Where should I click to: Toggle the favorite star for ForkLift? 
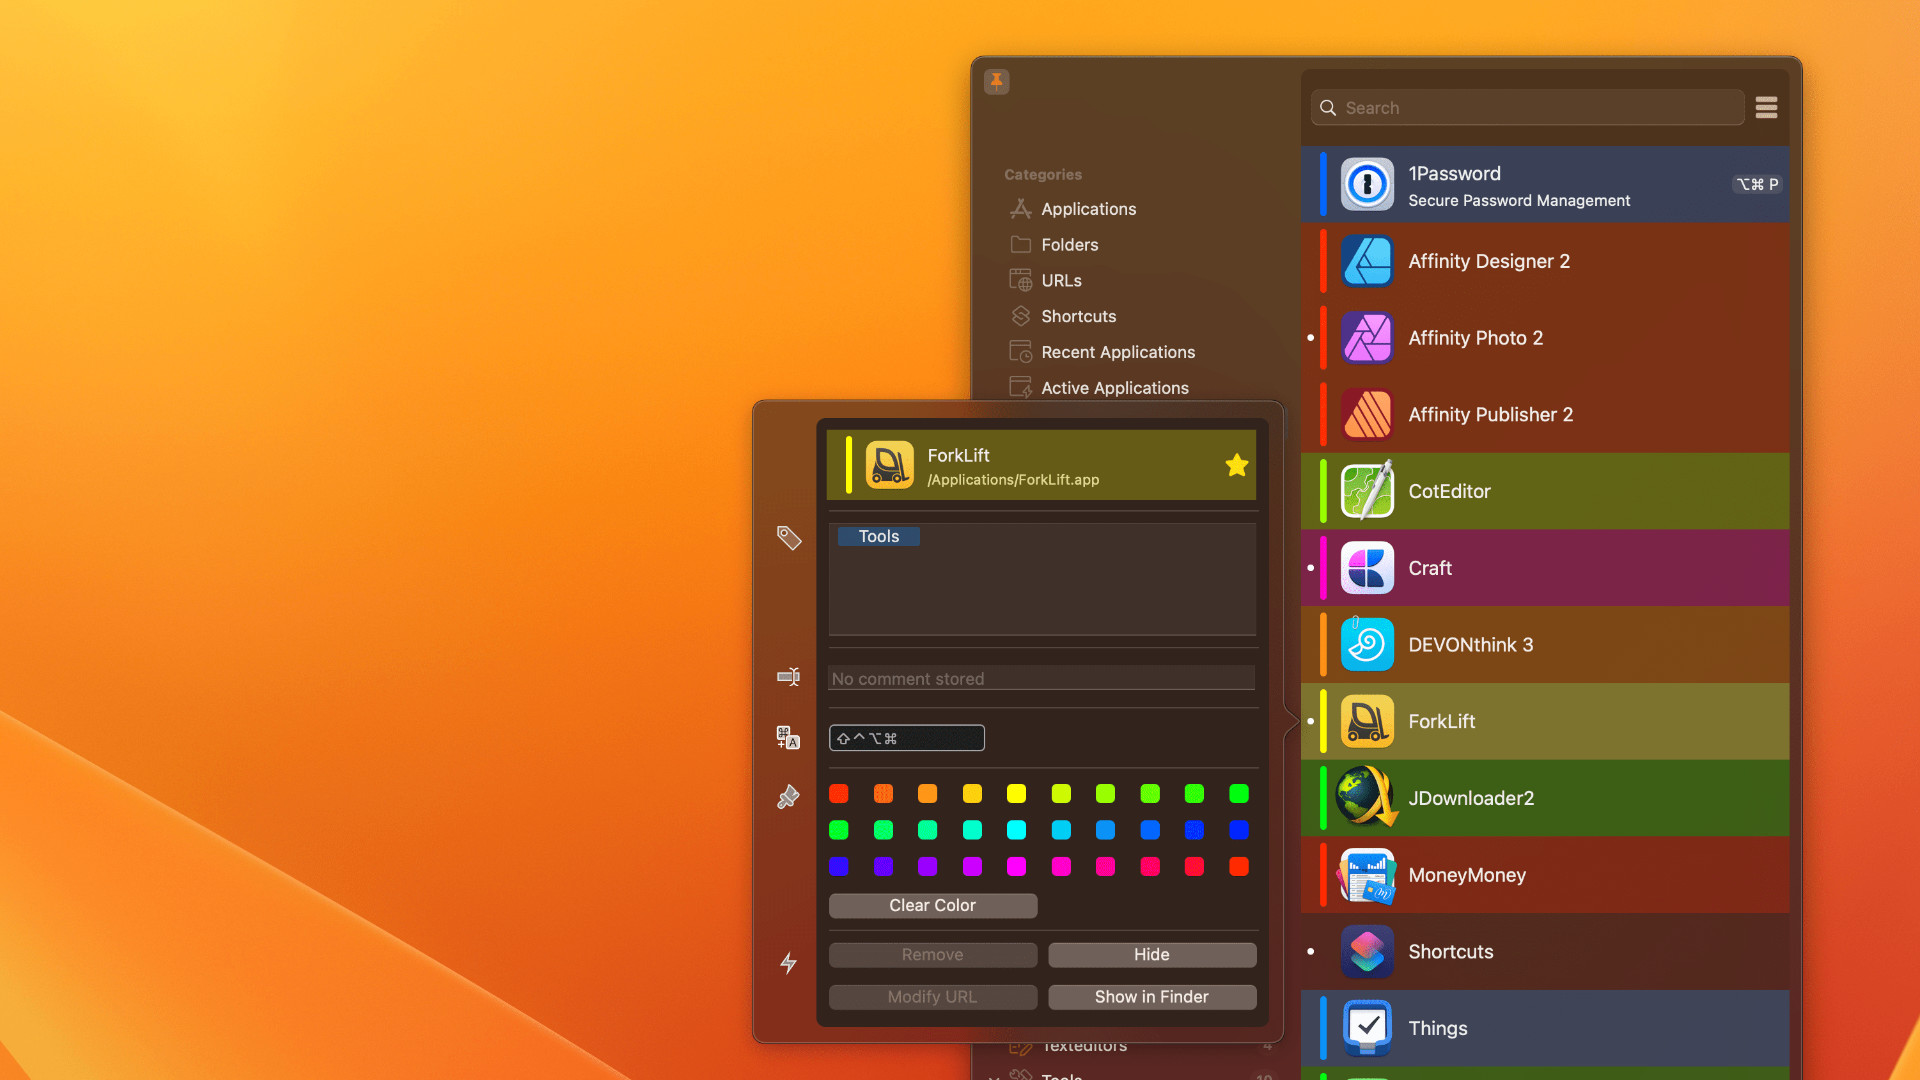[1237, 465]
